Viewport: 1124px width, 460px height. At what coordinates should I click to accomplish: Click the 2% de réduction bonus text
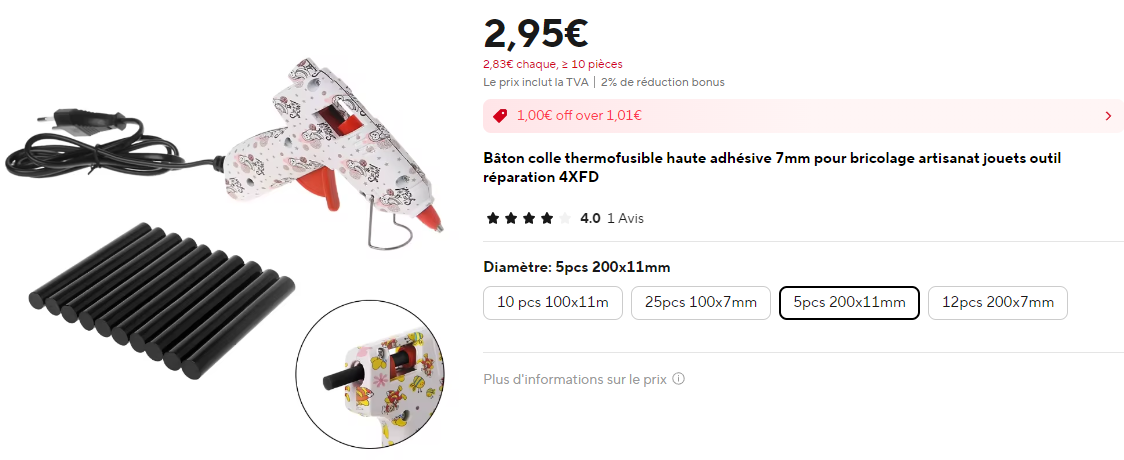coord(662,82)
